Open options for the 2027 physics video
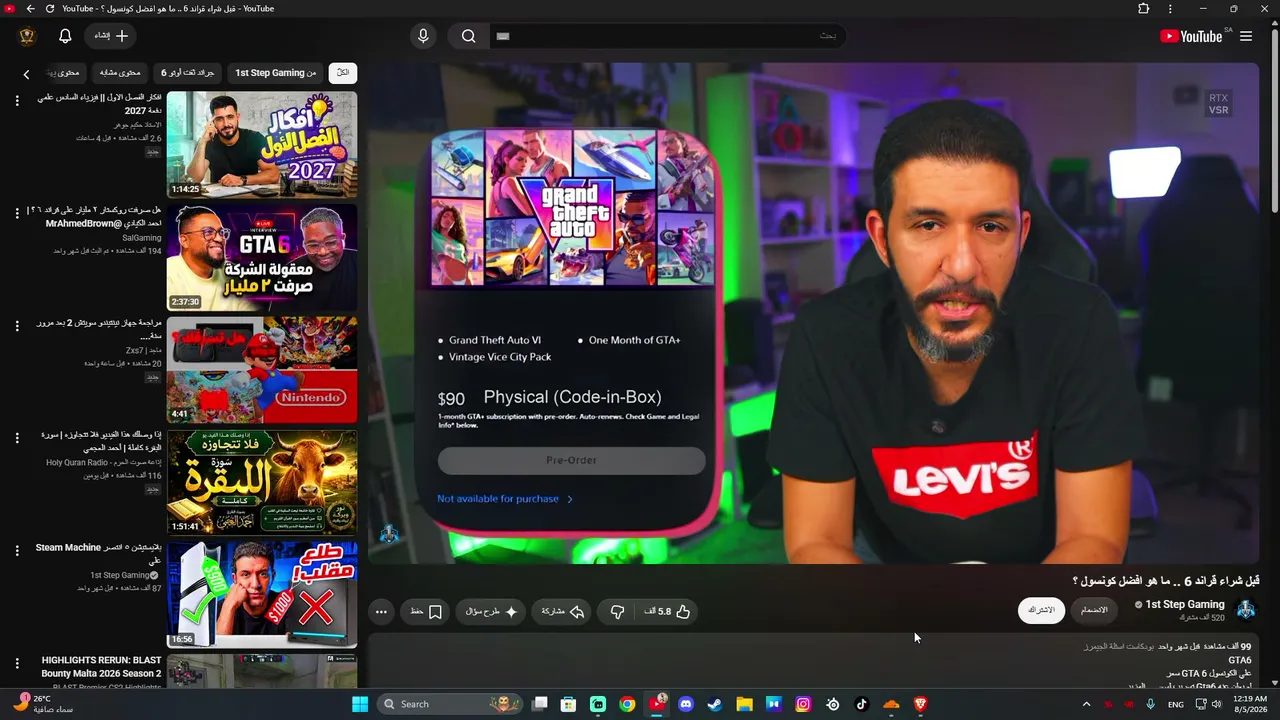1280x720 pixels. (x=17, y=100)
